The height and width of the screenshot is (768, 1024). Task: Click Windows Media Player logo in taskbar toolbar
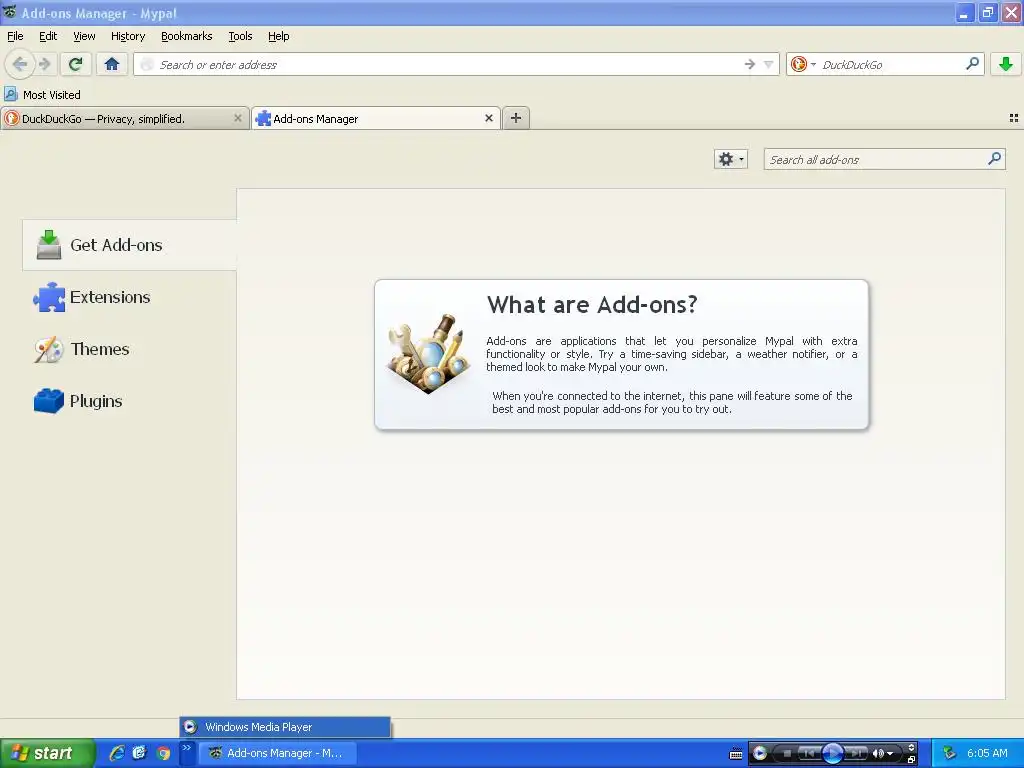pyautogui.click(x=760, y=753)
